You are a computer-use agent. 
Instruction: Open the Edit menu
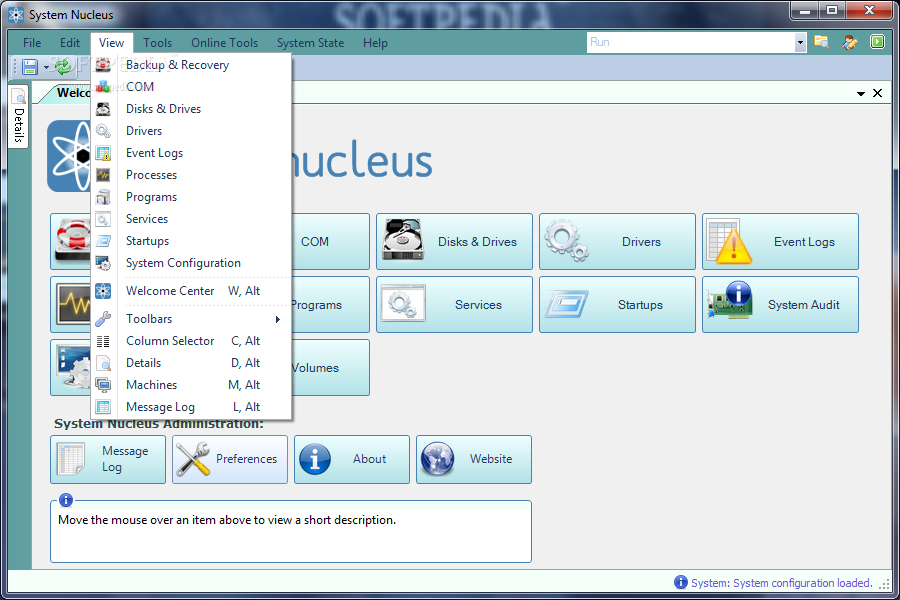tap(70, 43)
